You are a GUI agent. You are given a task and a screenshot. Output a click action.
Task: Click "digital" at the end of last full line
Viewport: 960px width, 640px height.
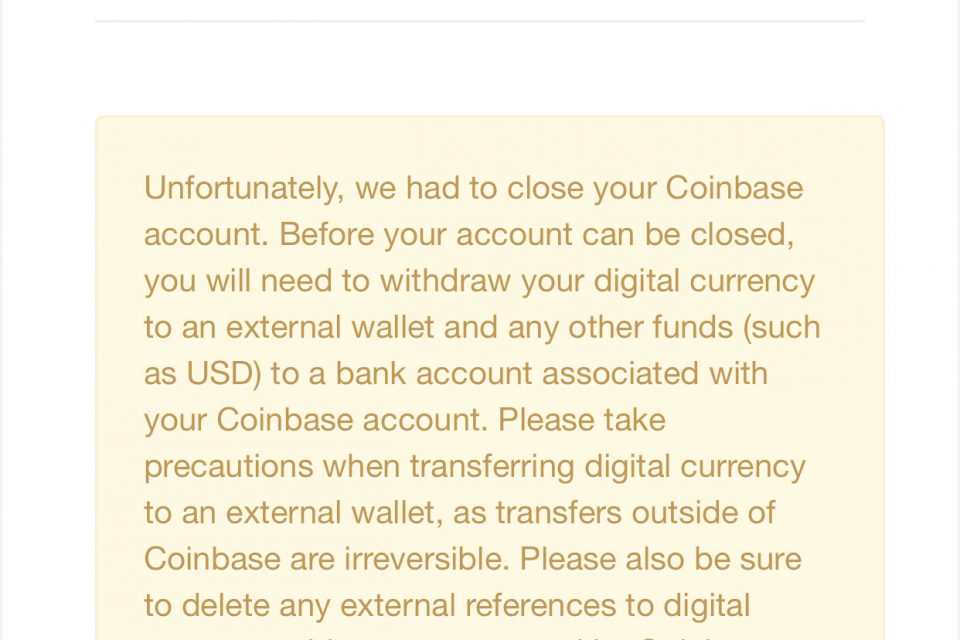pyautogui.click(x=707, y=606)
